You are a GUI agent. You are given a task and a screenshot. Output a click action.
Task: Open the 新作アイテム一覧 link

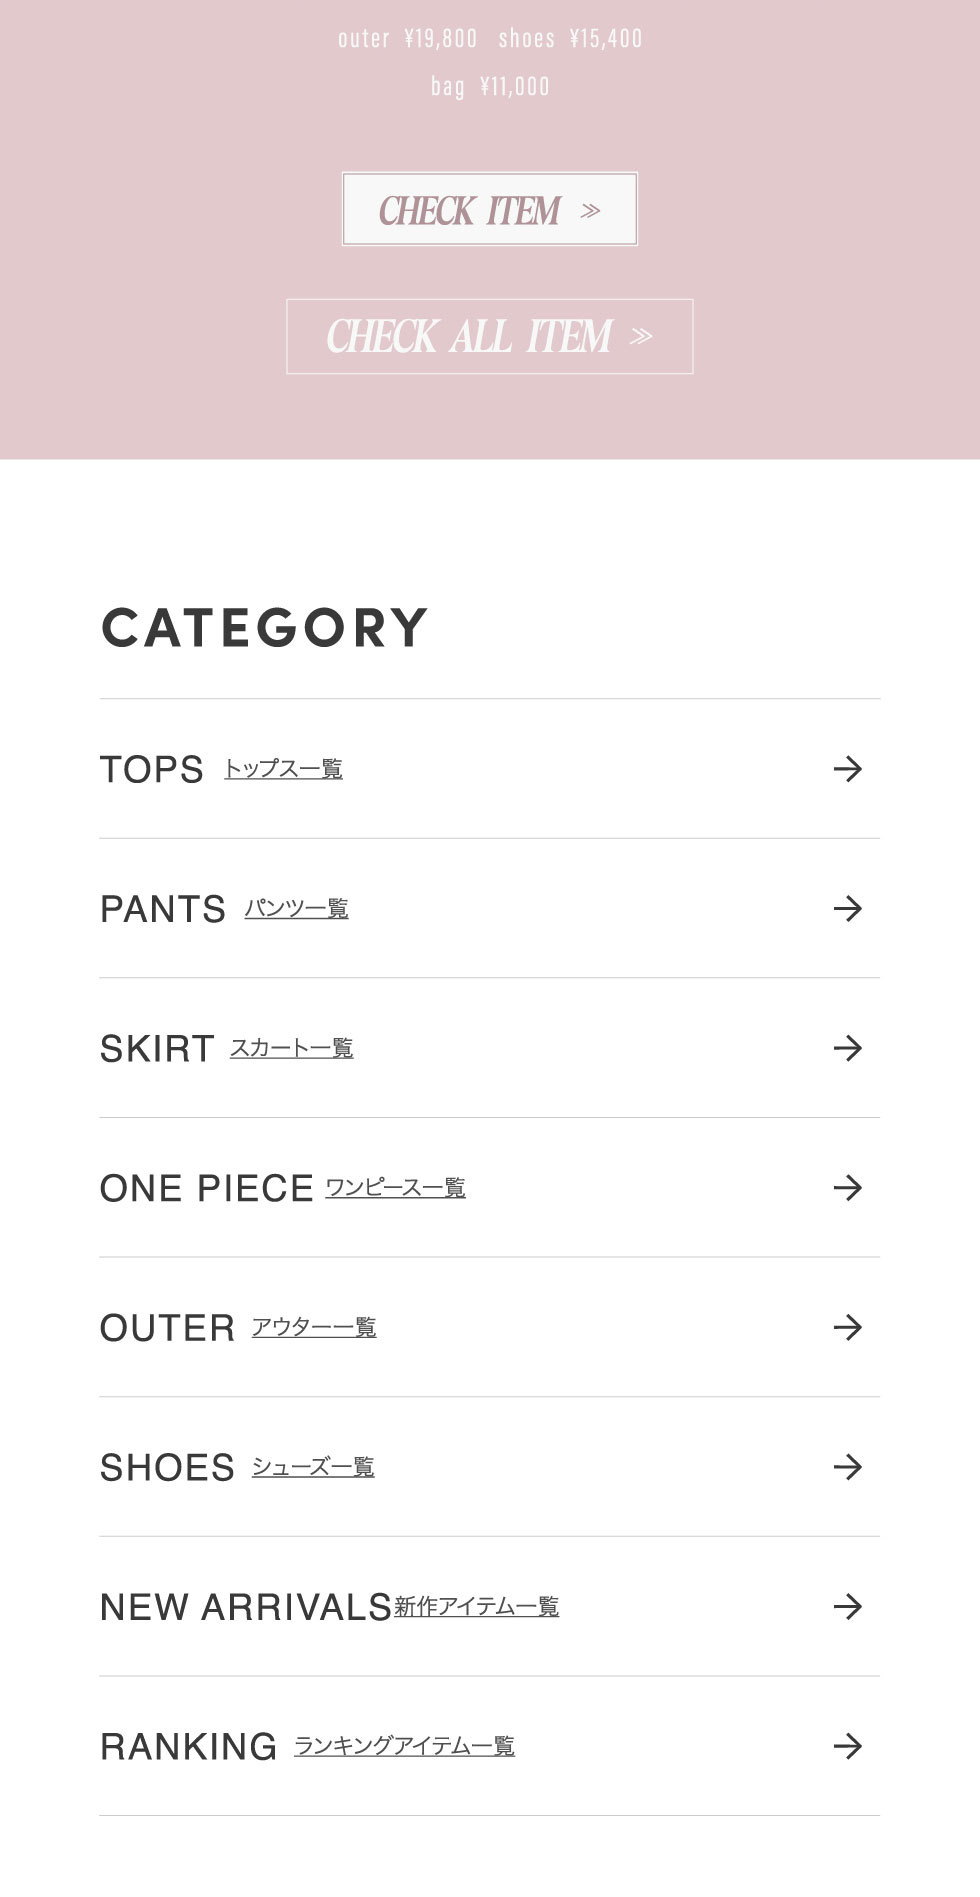pyautogui.click(x=476, y=1607)
